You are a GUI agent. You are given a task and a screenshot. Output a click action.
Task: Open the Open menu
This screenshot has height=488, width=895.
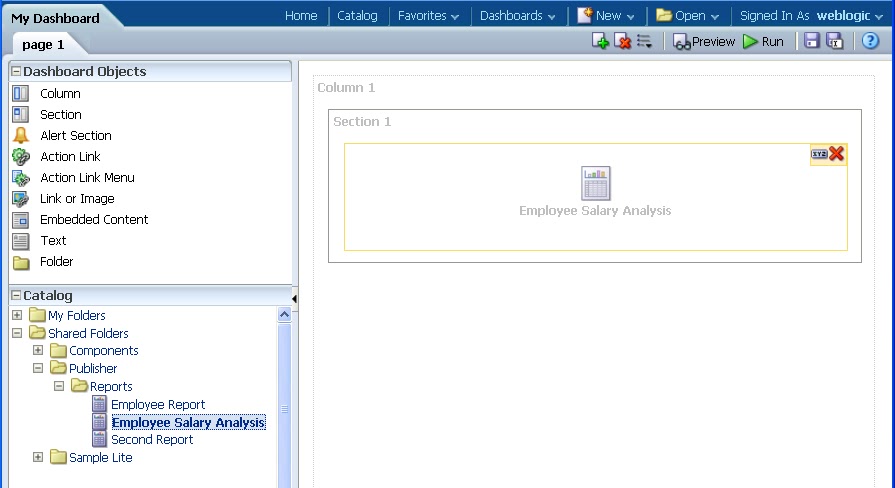687,15
